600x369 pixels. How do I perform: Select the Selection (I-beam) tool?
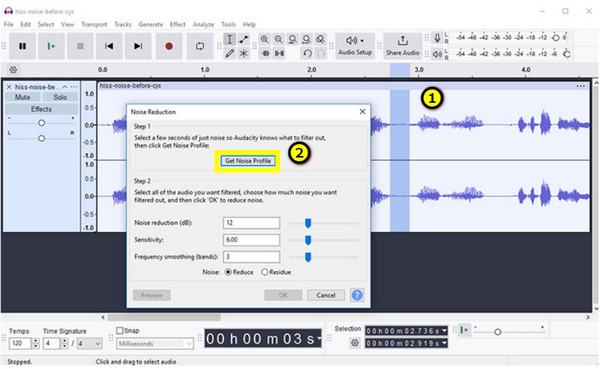coord(229,39)
